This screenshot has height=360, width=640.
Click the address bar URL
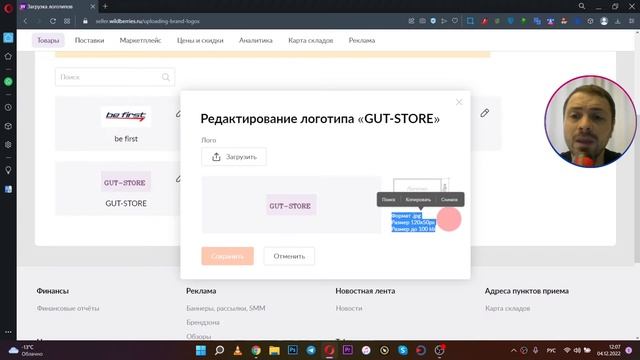(148, 21)
